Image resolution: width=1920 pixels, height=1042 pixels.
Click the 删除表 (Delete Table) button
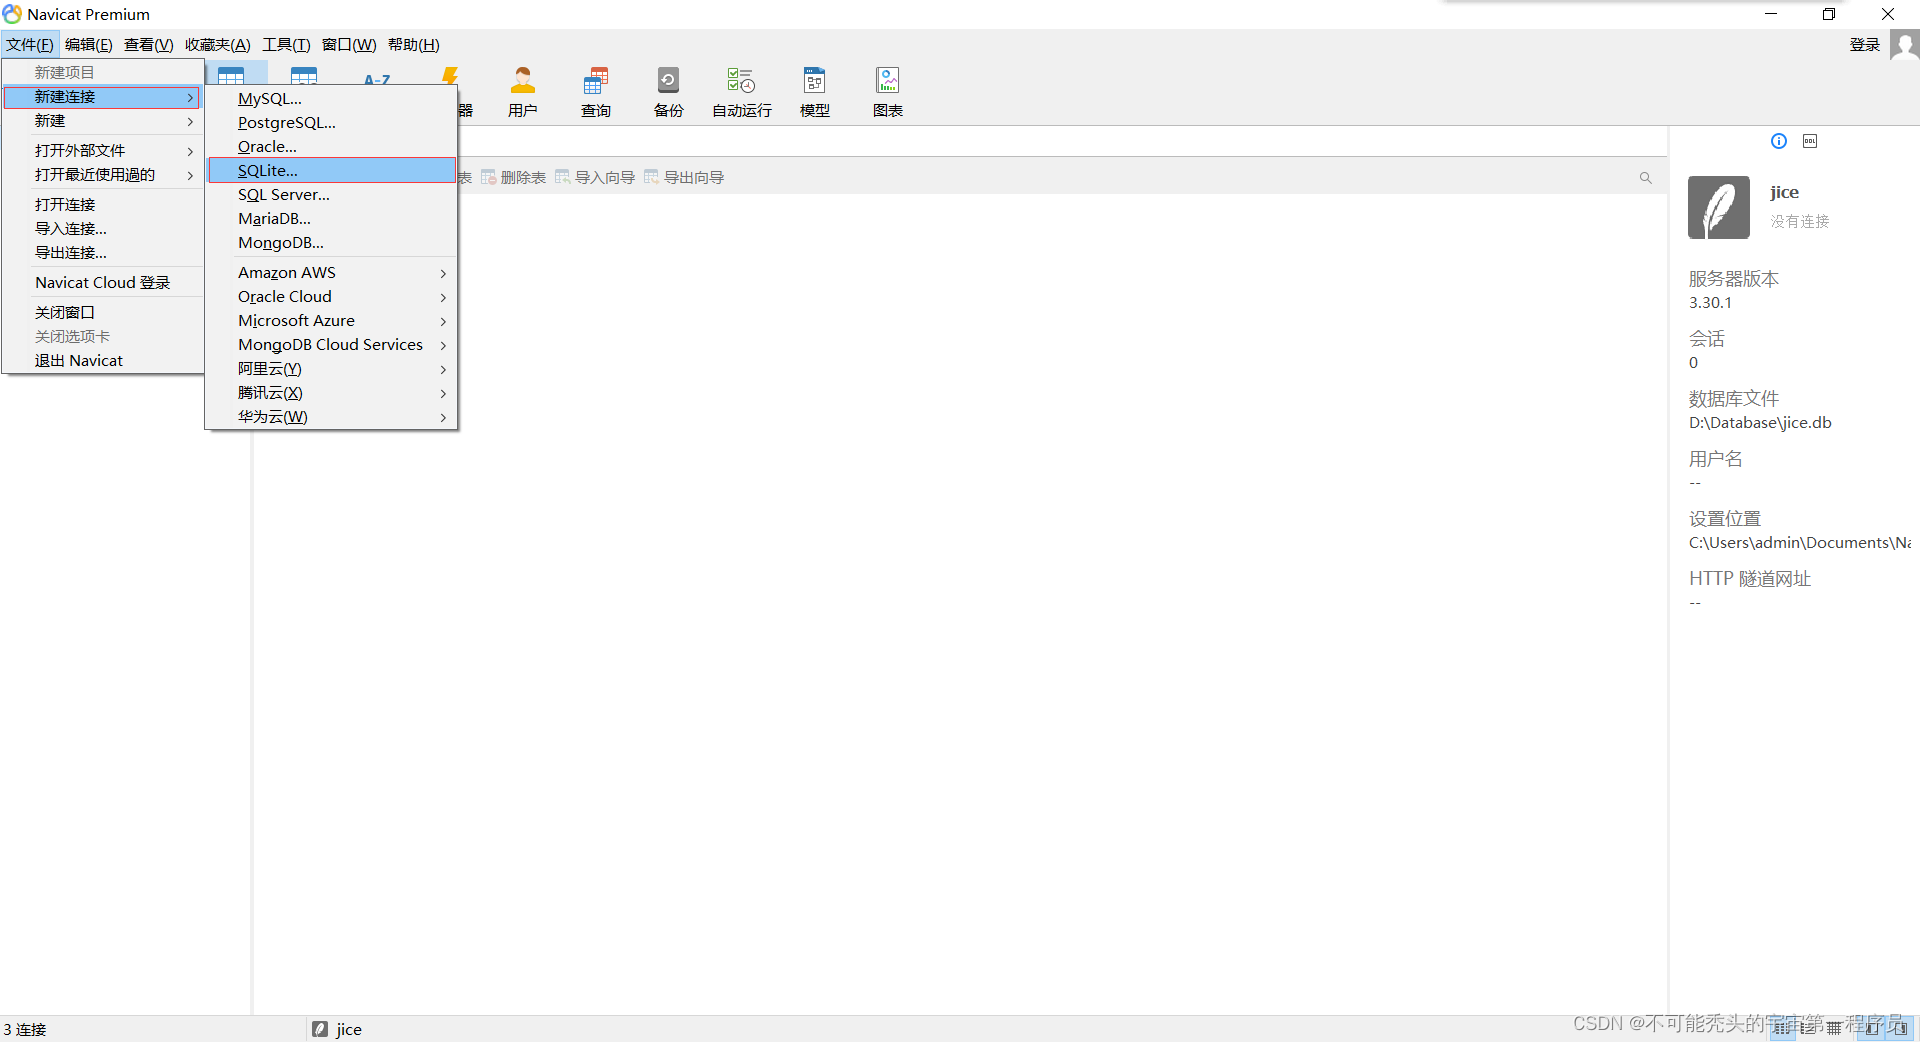click(513, 177)
